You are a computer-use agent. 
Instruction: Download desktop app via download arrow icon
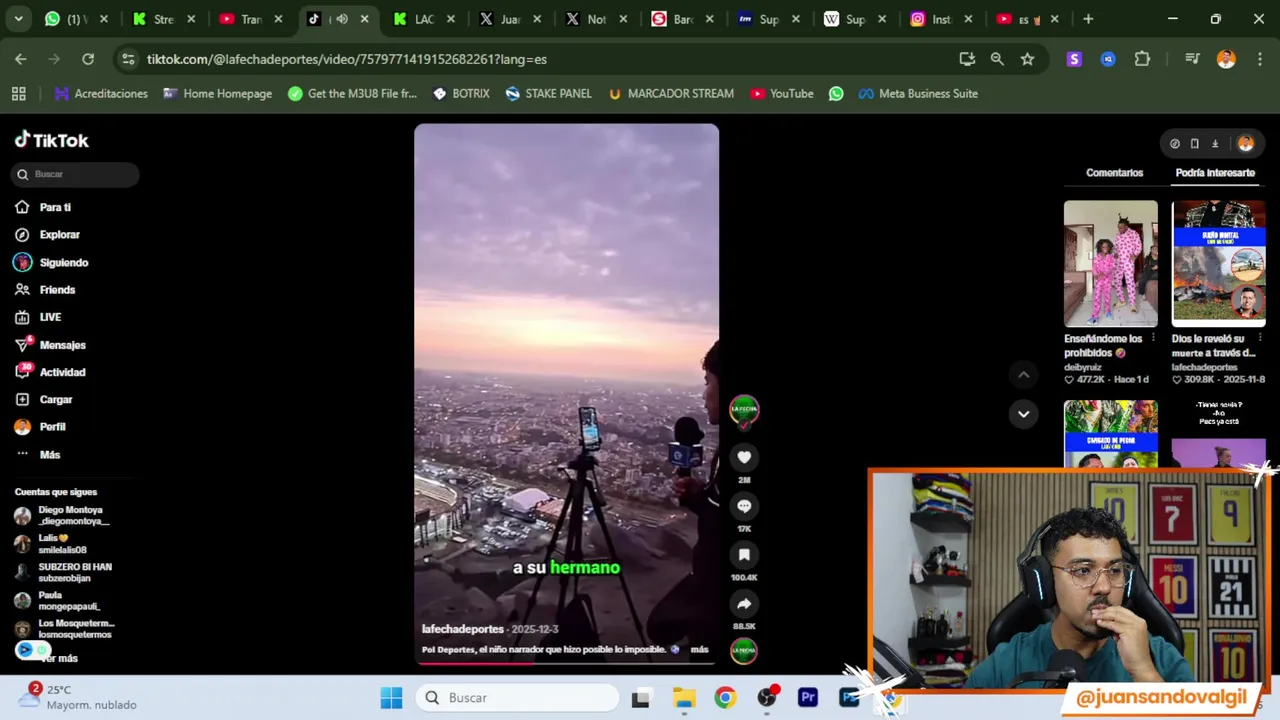pyautogui.click(x=1215, y=144)
